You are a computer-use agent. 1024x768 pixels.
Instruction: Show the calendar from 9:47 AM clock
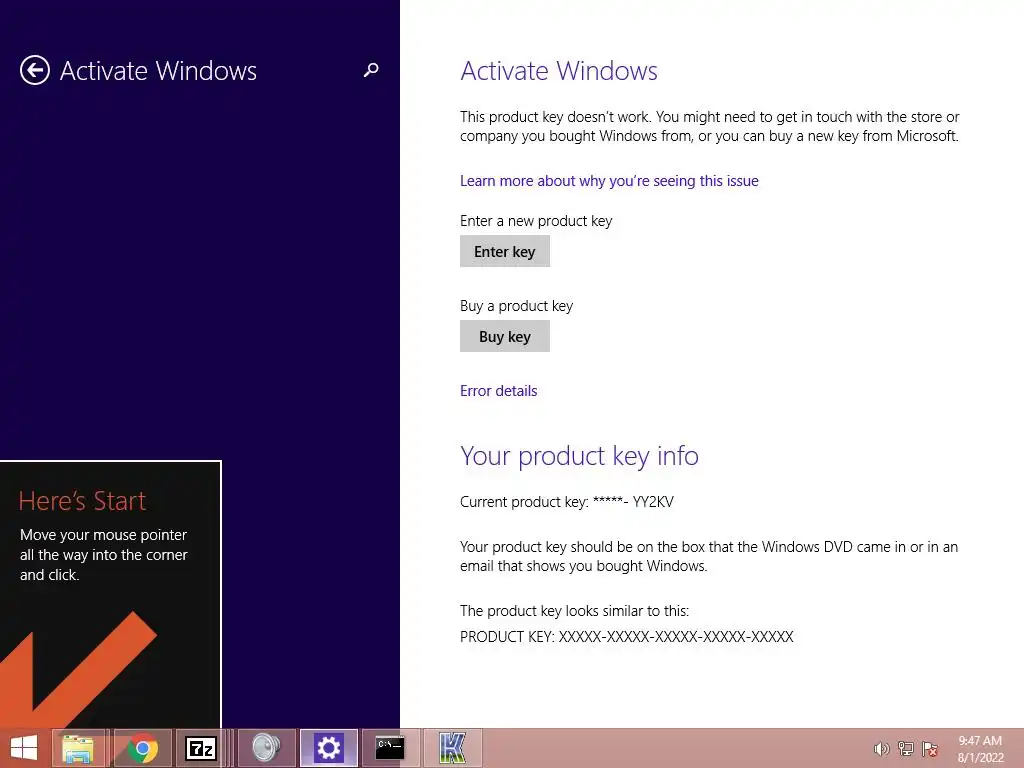tap(980, 749)
